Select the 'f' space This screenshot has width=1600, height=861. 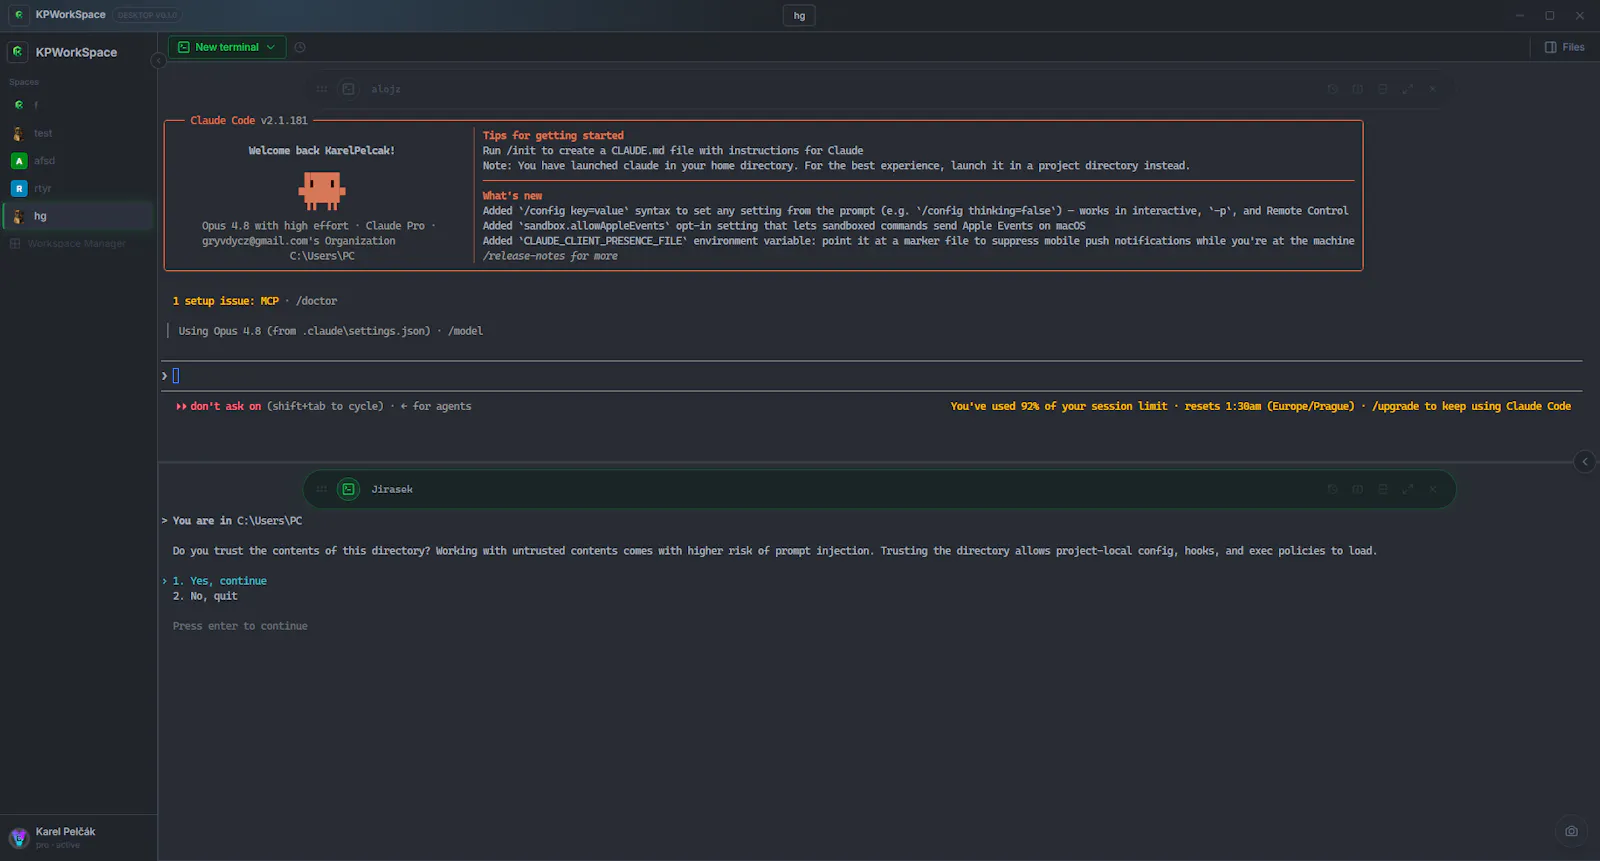pyautogui.click(x=77, y=105)
